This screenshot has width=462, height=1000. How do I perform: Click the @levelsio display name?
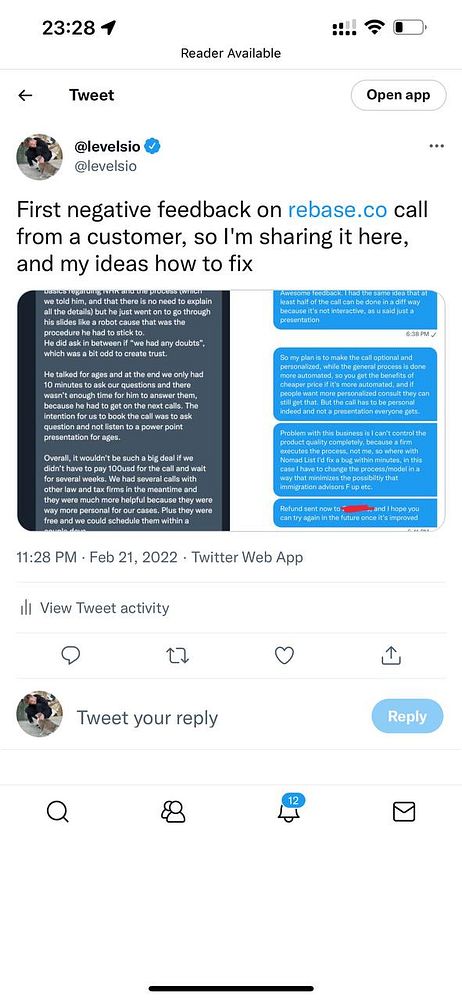tap(108, 147)
